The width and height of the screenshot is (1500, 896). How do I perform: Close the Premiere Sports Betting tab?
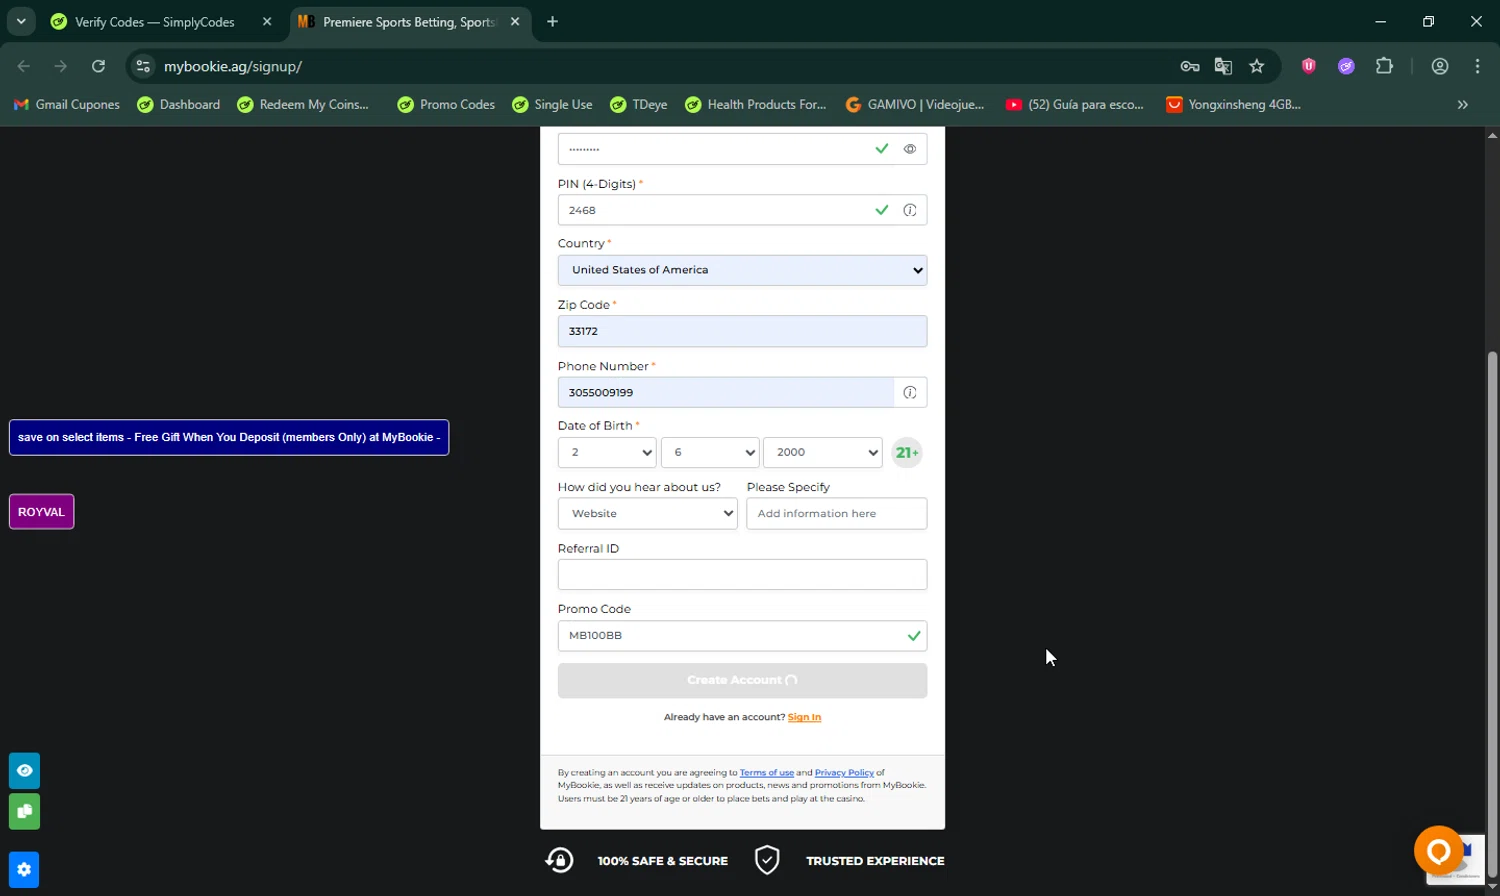click(x=515, y=22)
